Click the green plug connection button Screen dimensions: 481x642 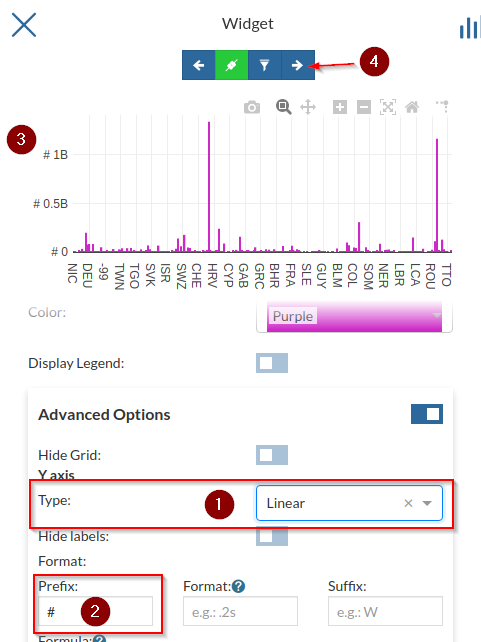coord(232,65)
